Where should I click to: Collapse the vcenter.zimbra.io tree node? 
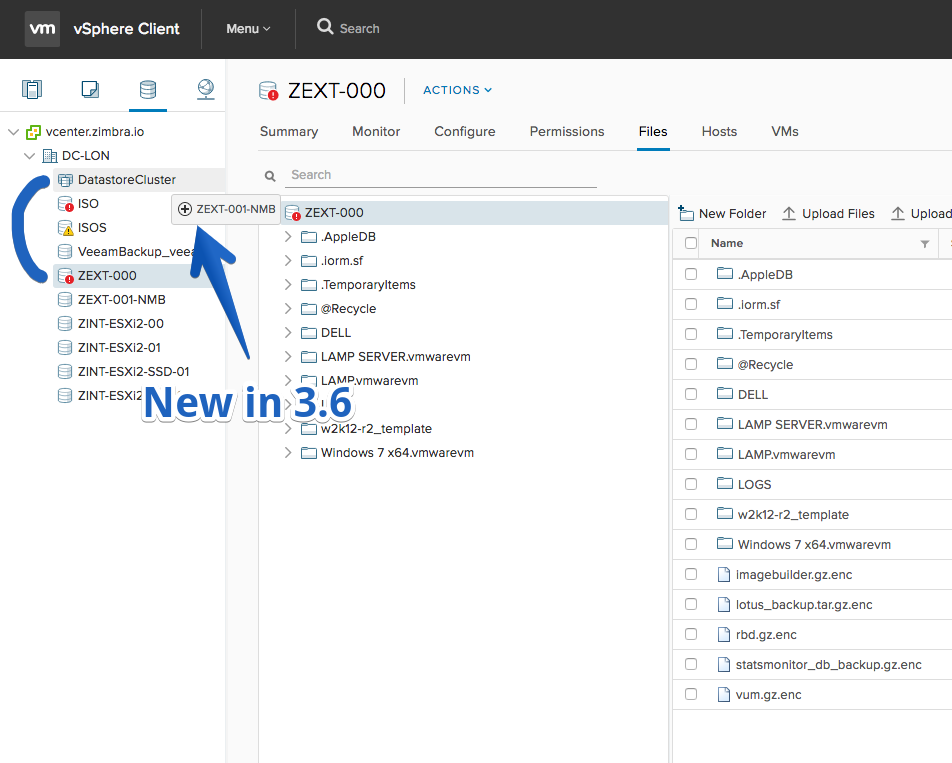(x=13, y=132)
